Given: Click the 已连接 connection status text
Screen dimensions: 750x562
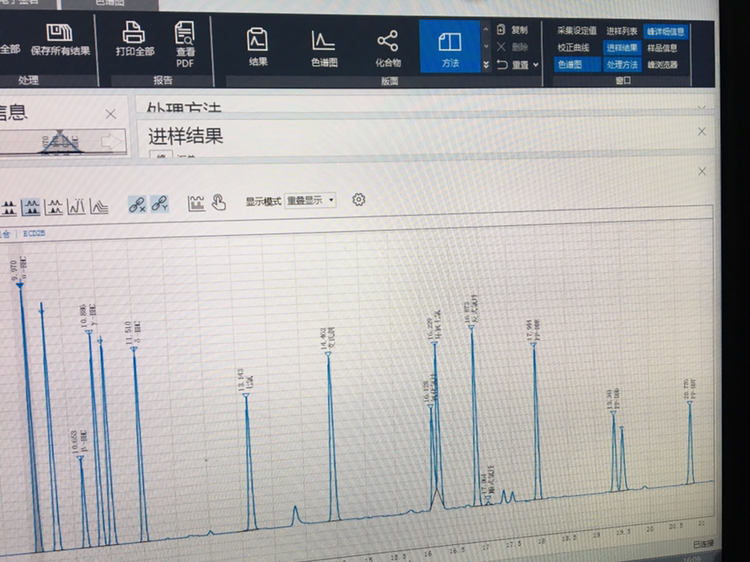Looking at the screenshot, I should (703, 543).
